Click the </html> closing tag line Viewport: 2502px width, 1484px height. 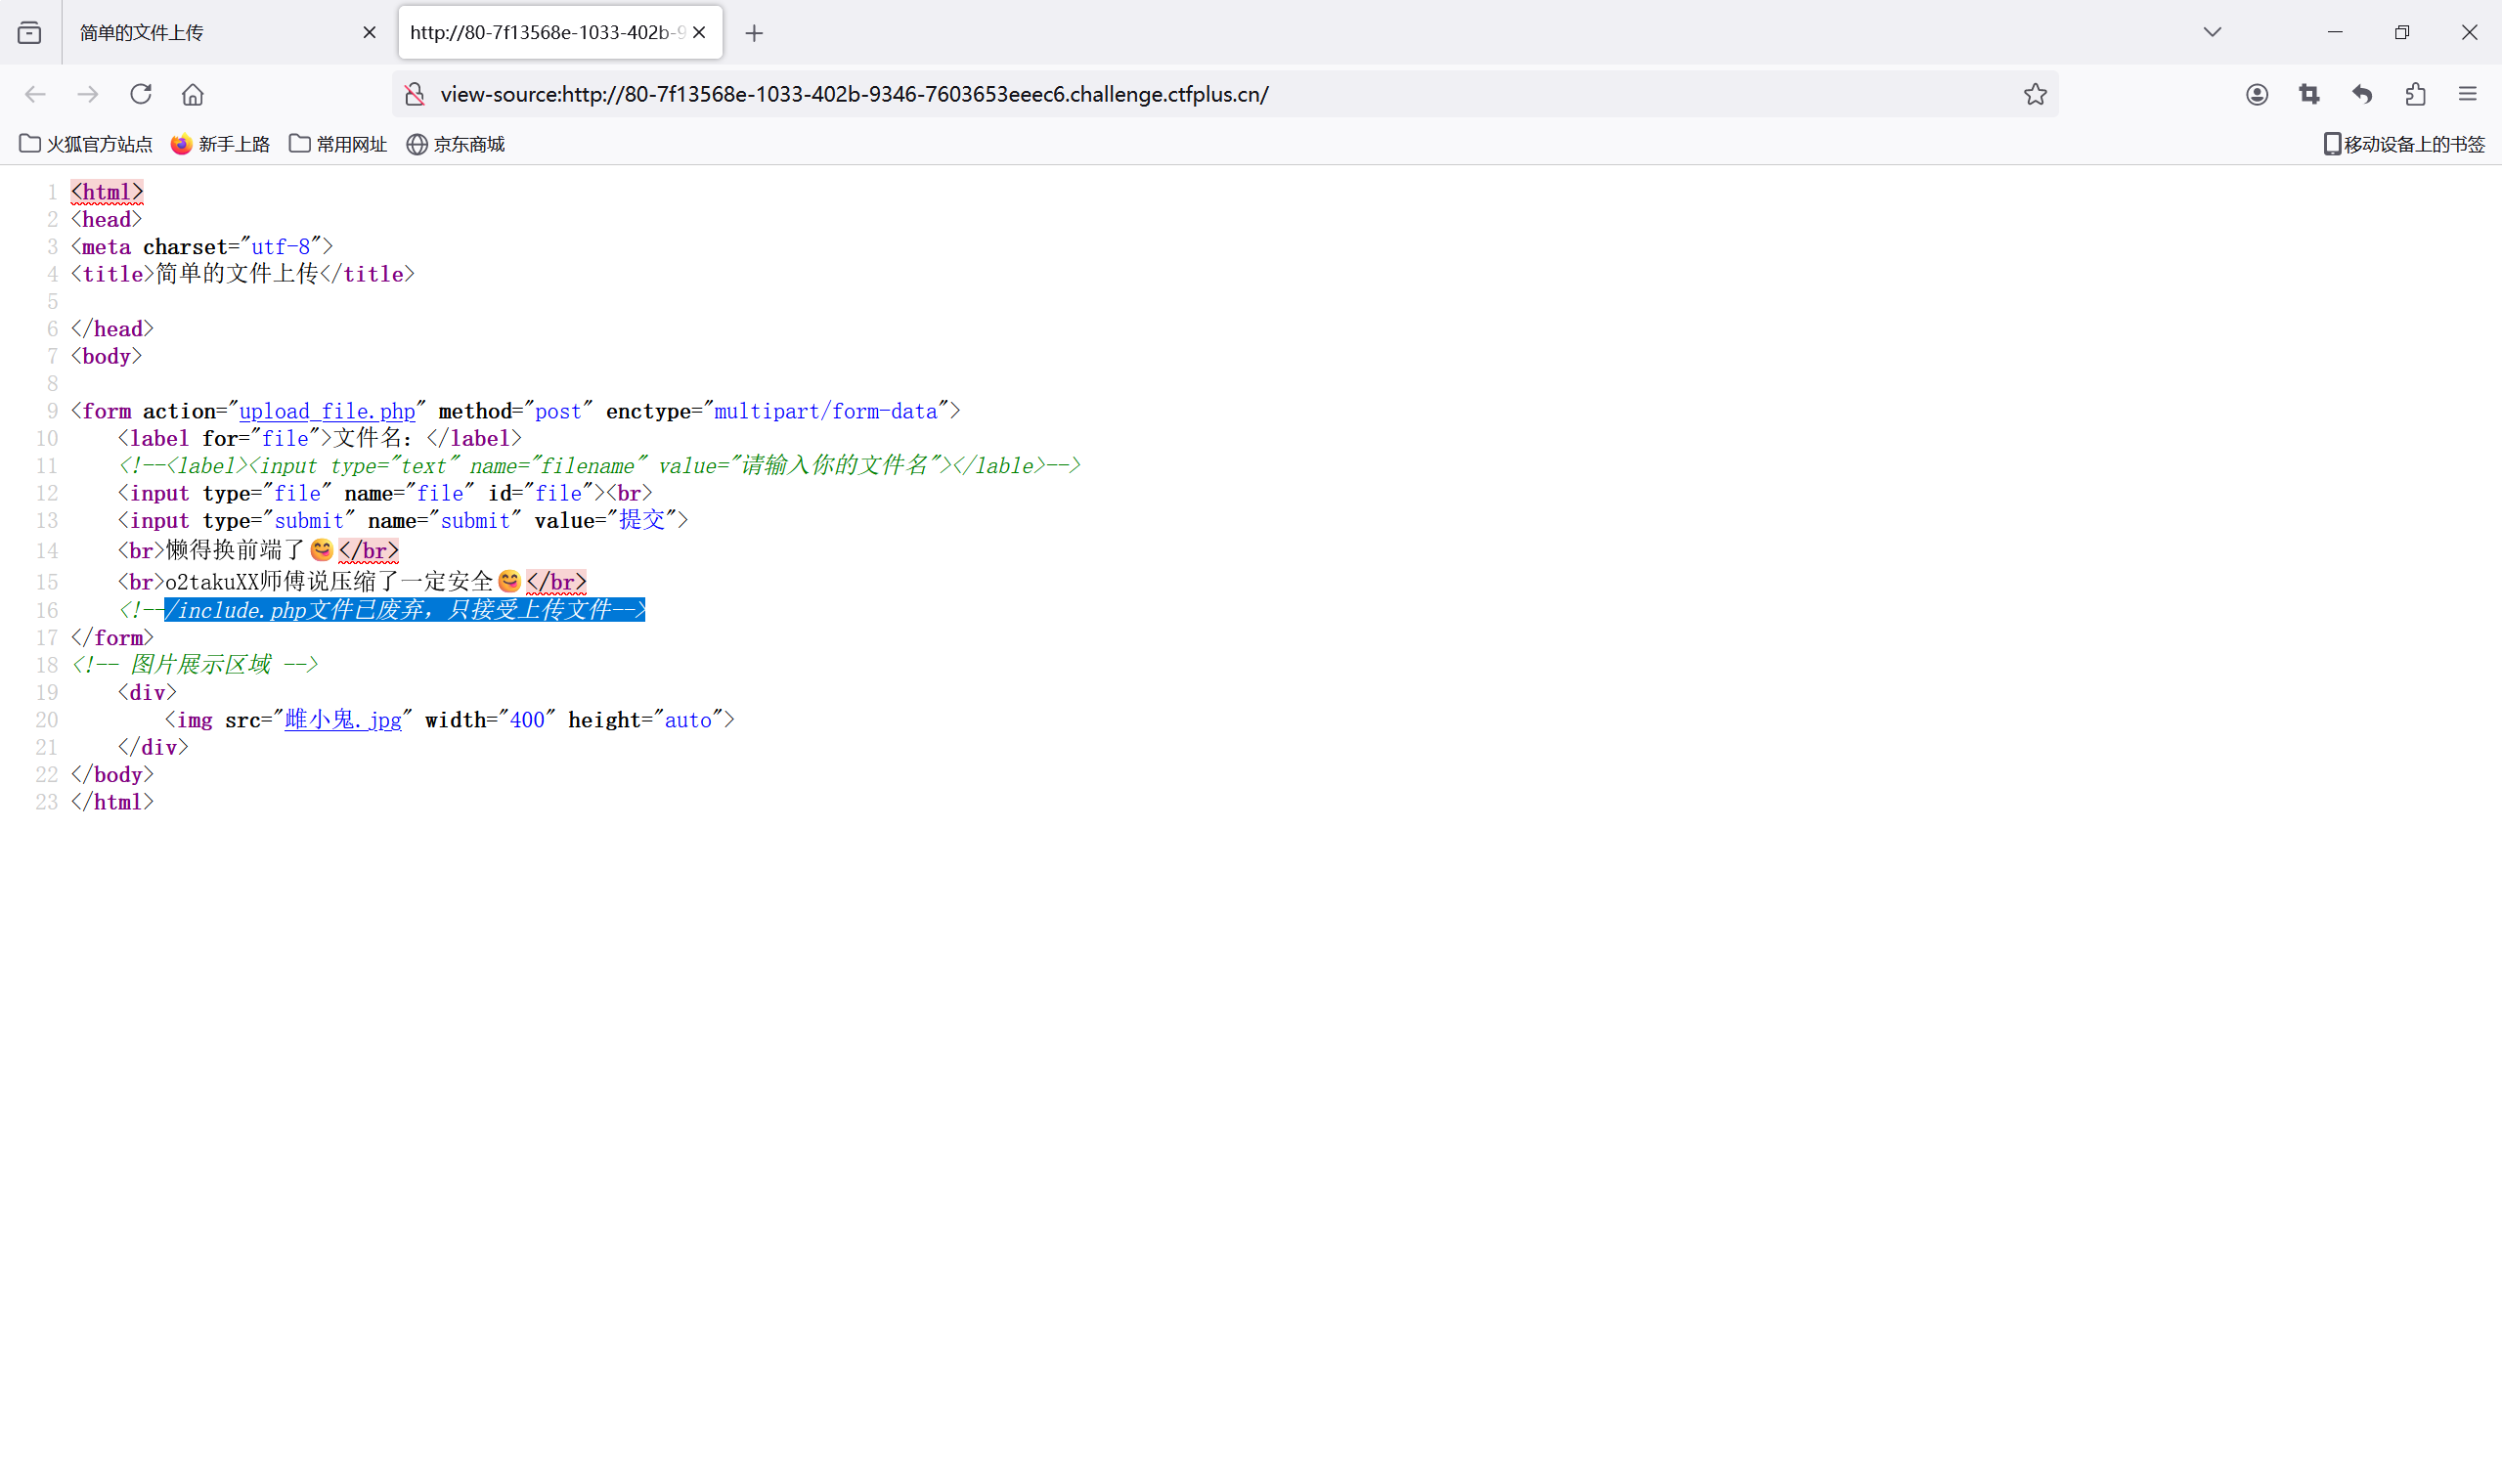click(x=112, y=802)
